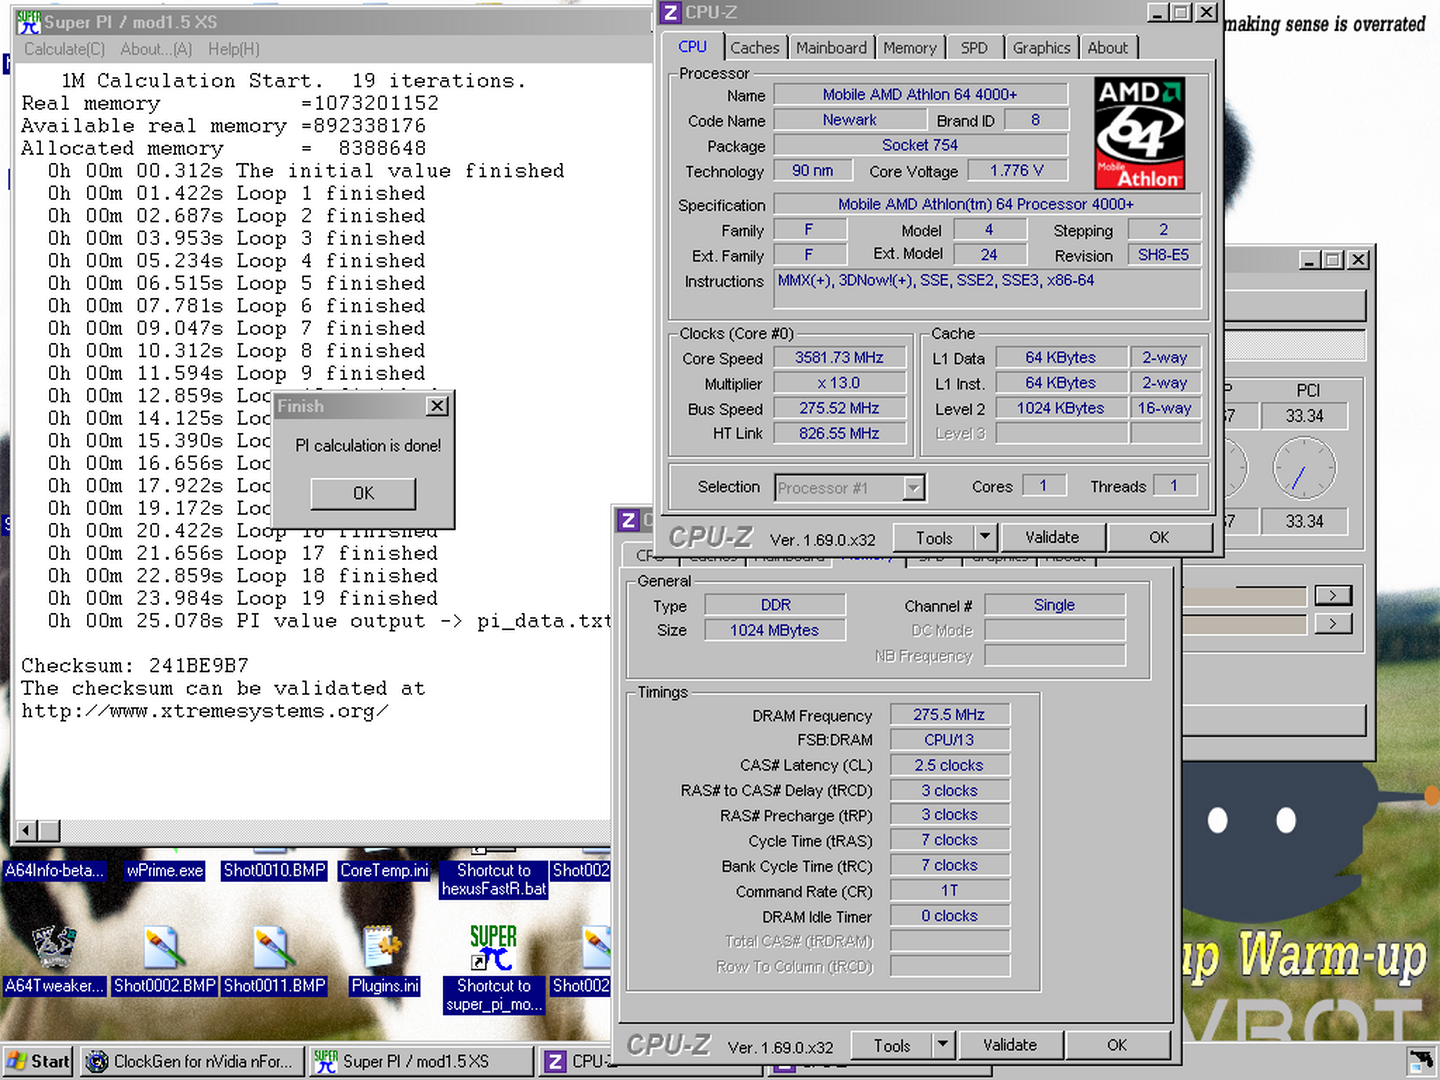
Task: Click OK in the Finish dialog
Action: (x=363, y=493)
